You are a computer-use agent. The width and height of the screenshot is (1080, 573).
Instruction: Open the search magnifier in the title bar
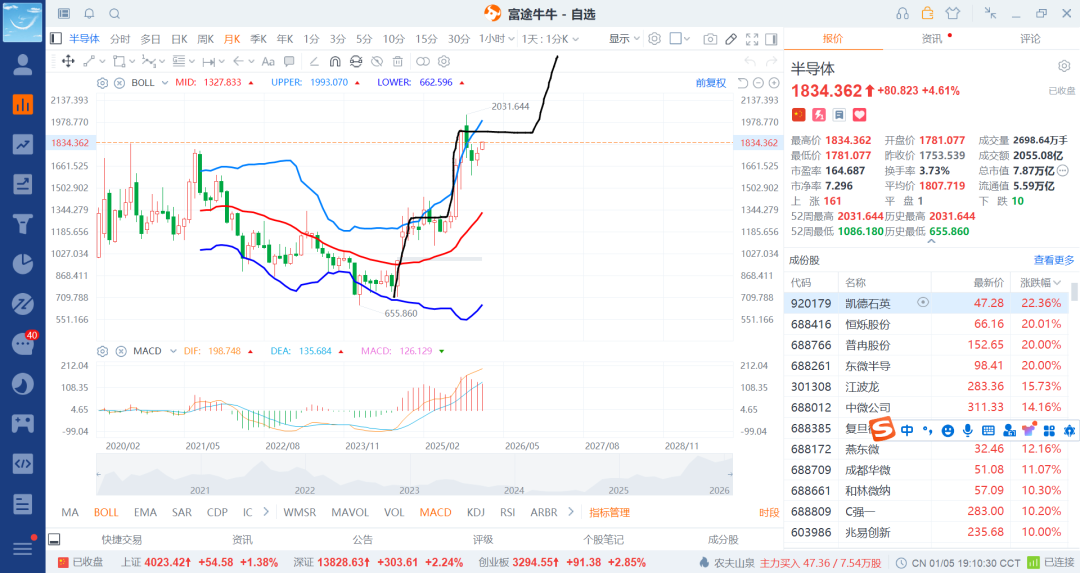[114, 13]
